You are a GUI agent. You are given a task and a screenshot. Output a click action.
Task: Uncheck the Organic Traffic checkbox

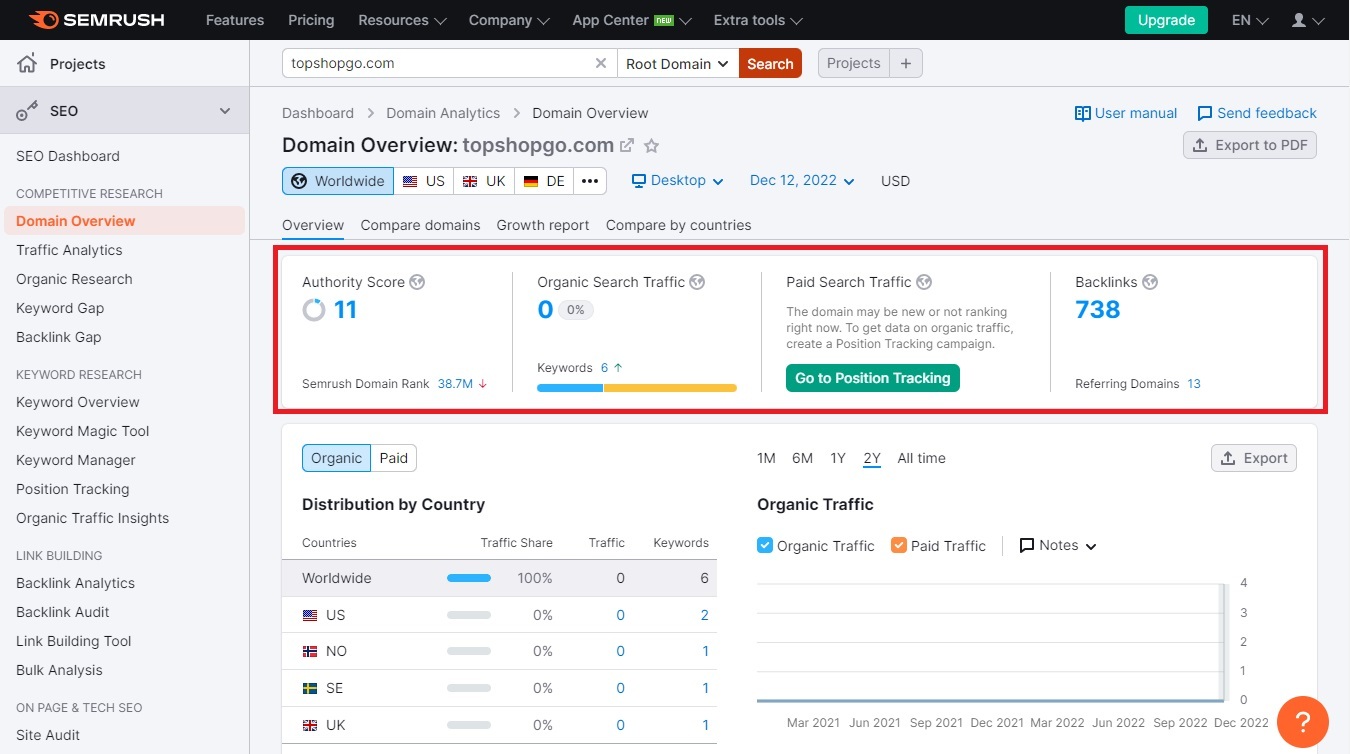(765, 545)
